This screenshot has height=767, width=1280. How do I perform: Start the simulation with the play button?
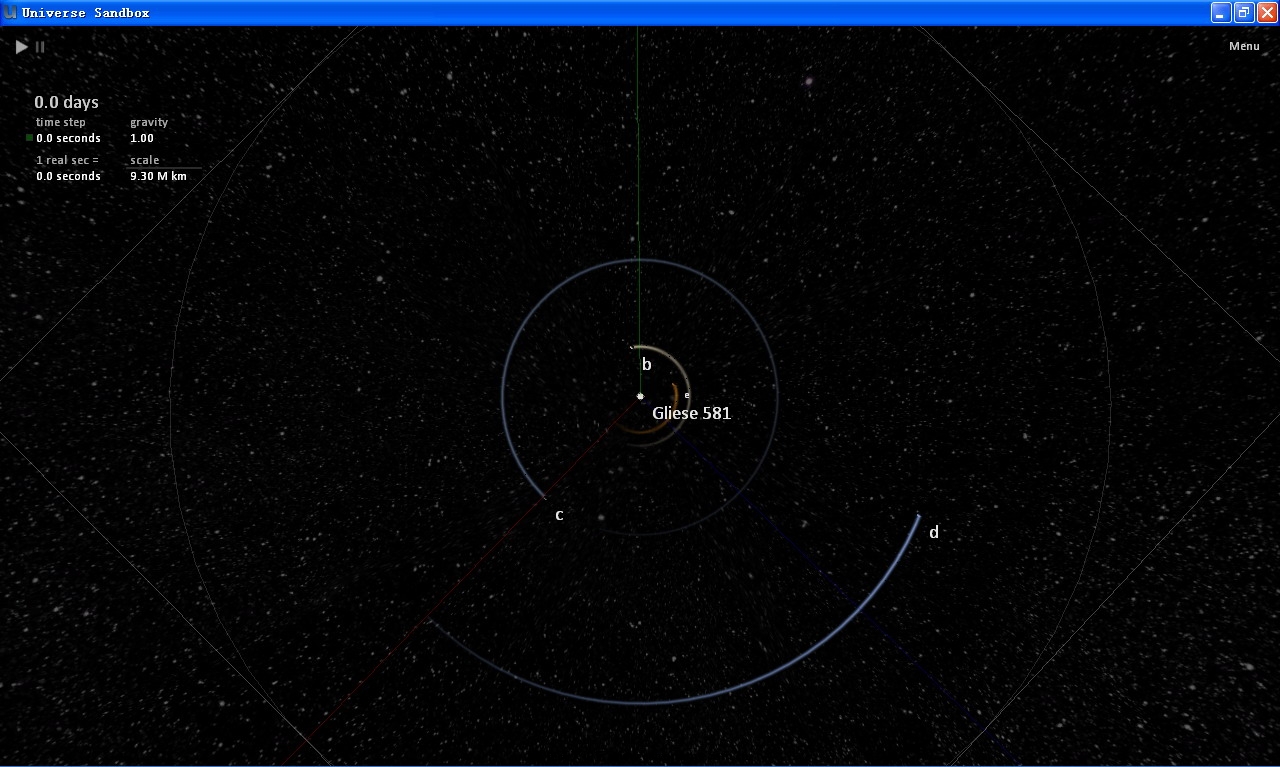pyautogui.click(x=22, y=46)
